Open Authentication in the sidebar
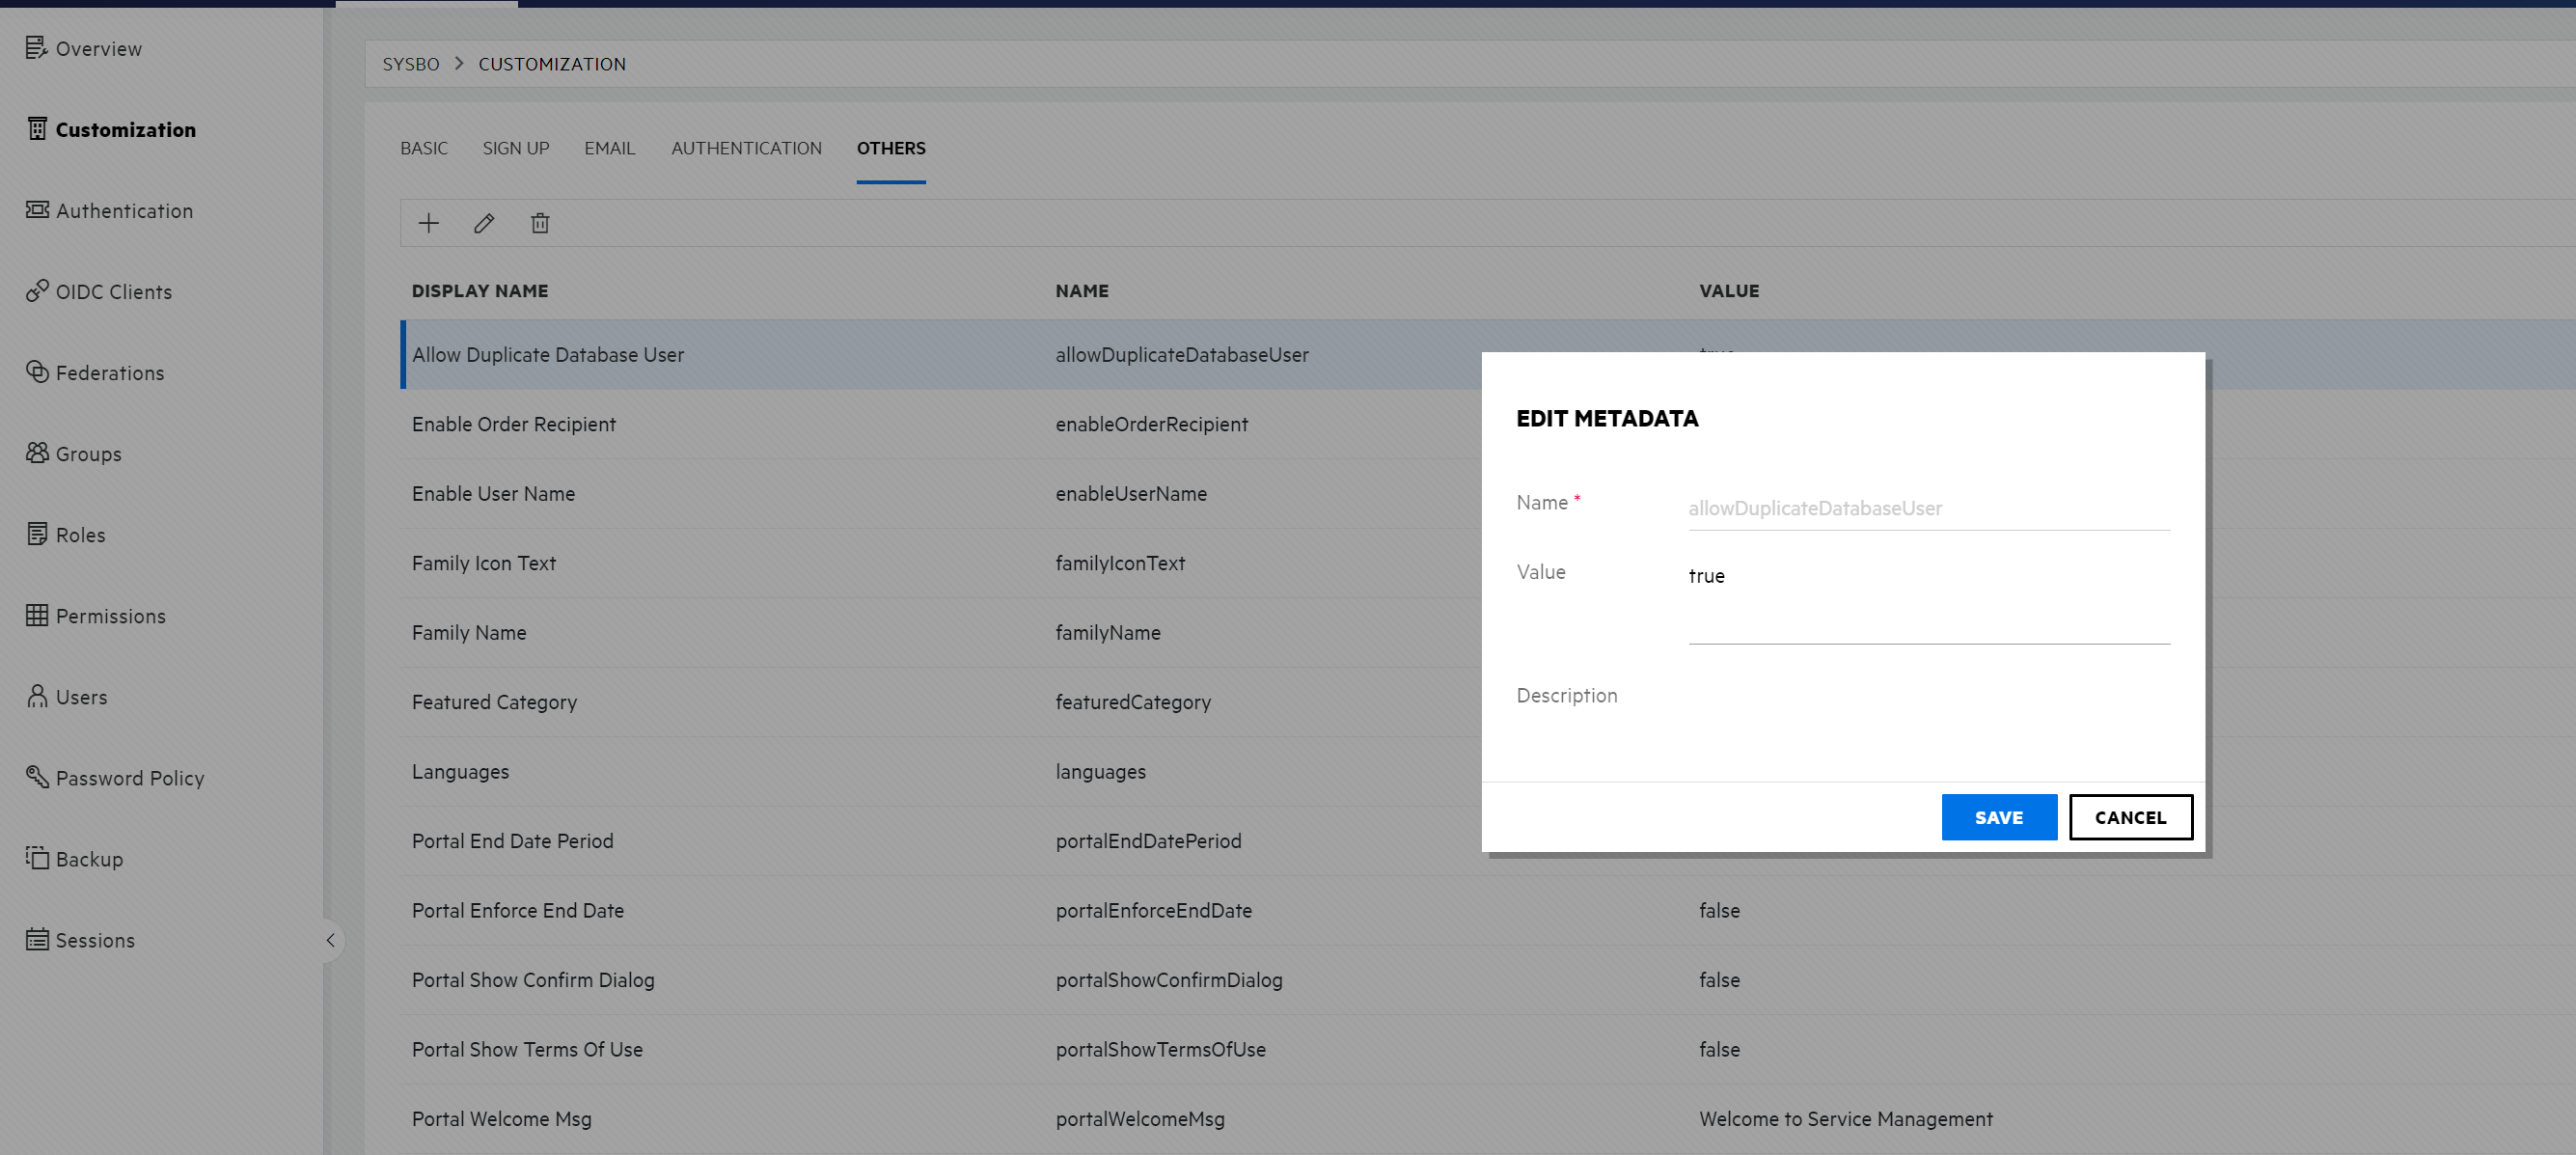The height and width of the screenshot is (1155, 2576). [x=124, y=210]
